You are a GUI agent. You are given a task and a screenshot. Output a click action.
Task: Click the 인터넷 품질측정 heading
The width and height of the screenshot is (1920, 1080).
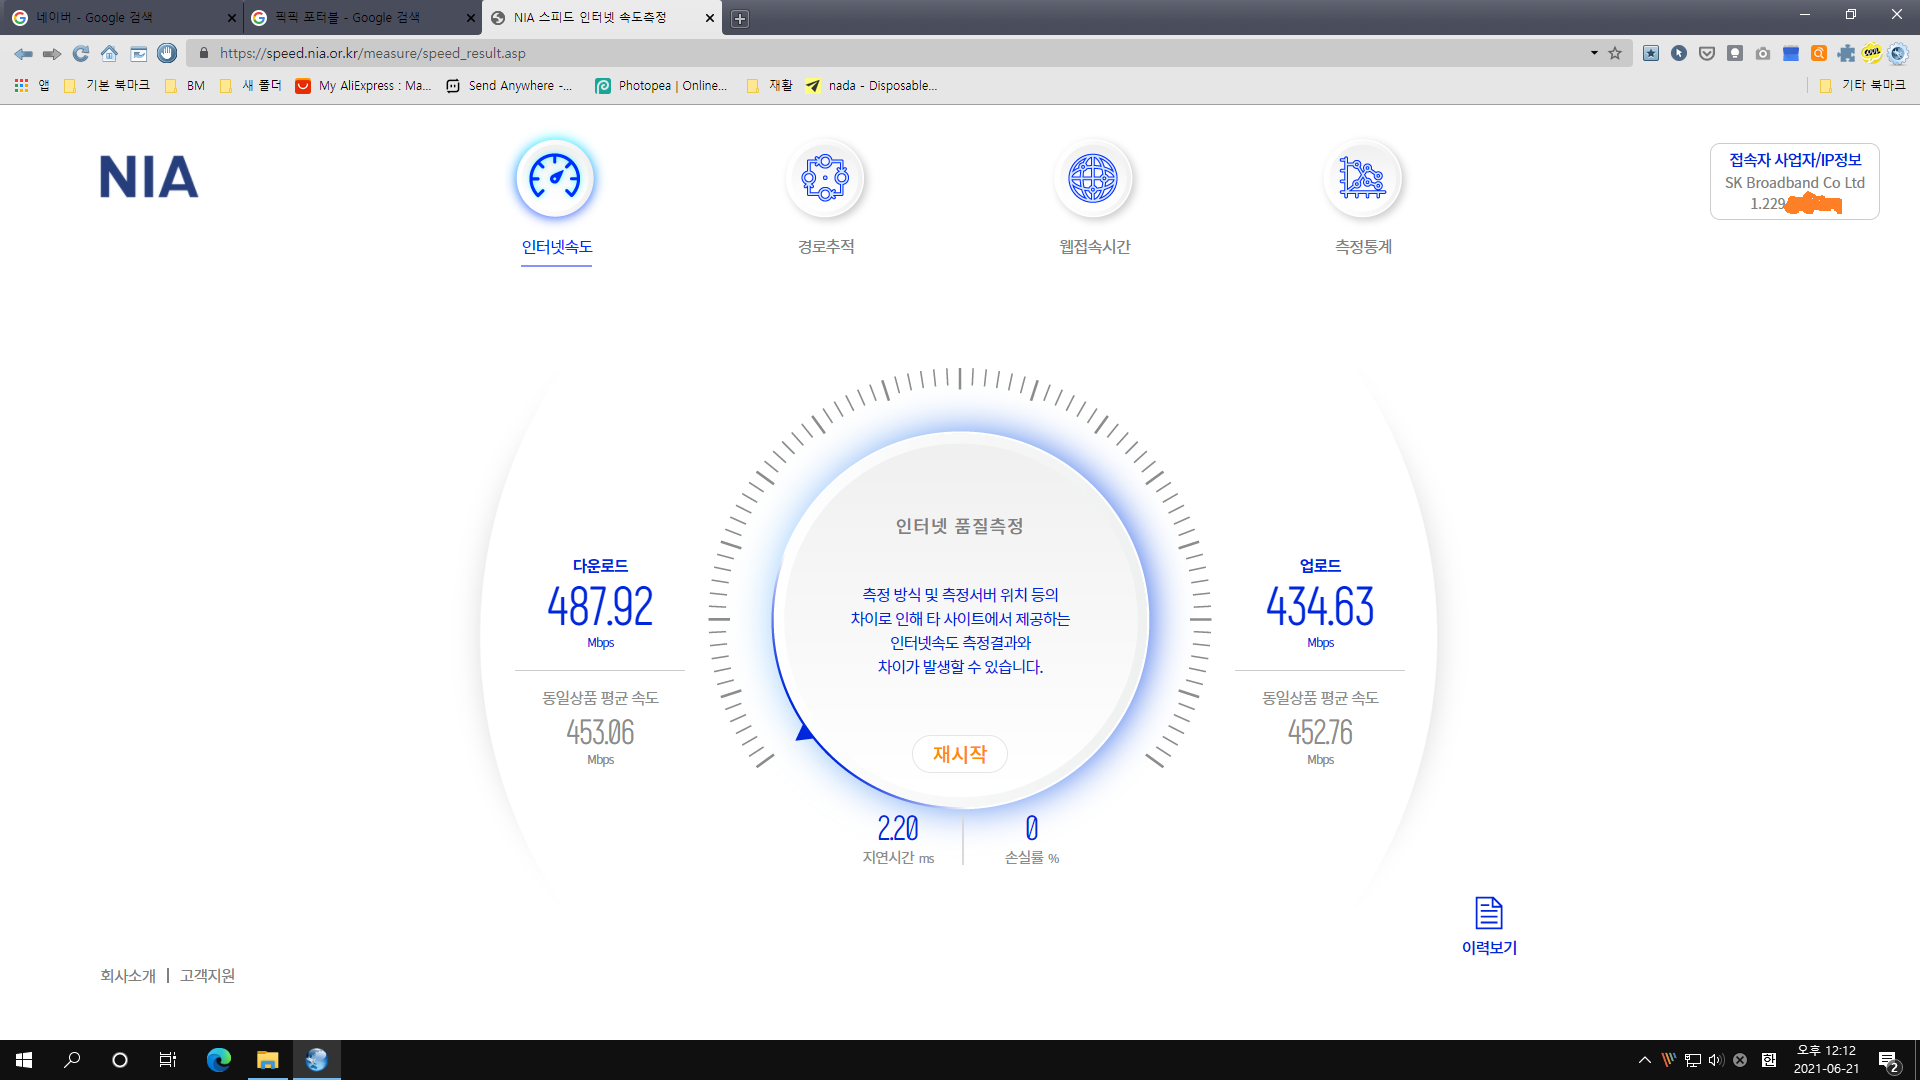pos(960,526)
